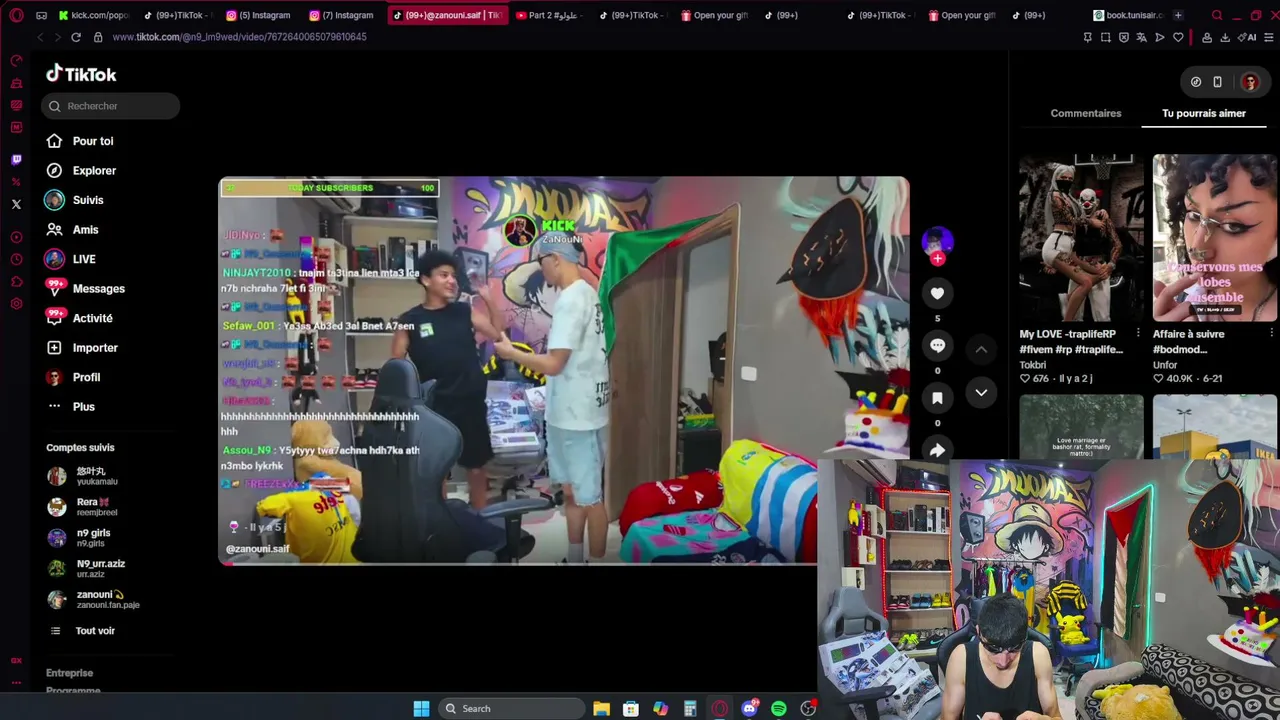Viewport: 1280px width, 720px height.
Task: Open File Explorer from taskbar
Action: (601, 709)
